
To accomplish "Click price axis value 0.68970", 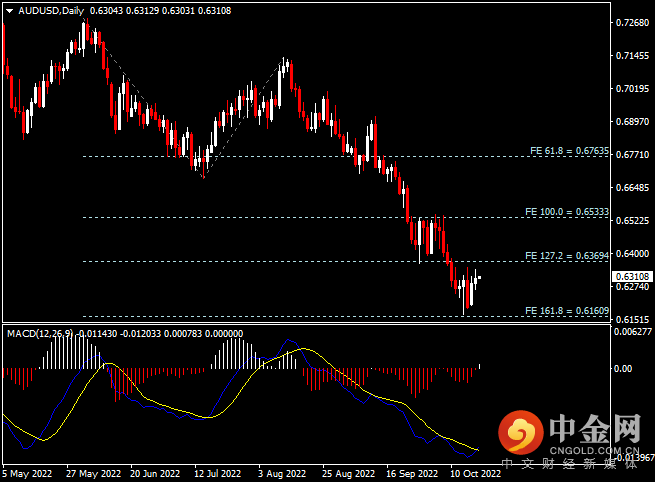I will click(633, 122).
